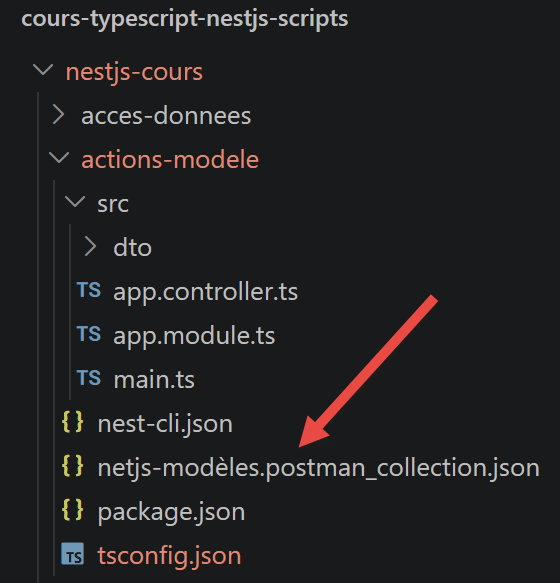Click the blue TS icon of tsconfig.json
Viewport: 560px width, 583px height.
click(x=73, y=554)
